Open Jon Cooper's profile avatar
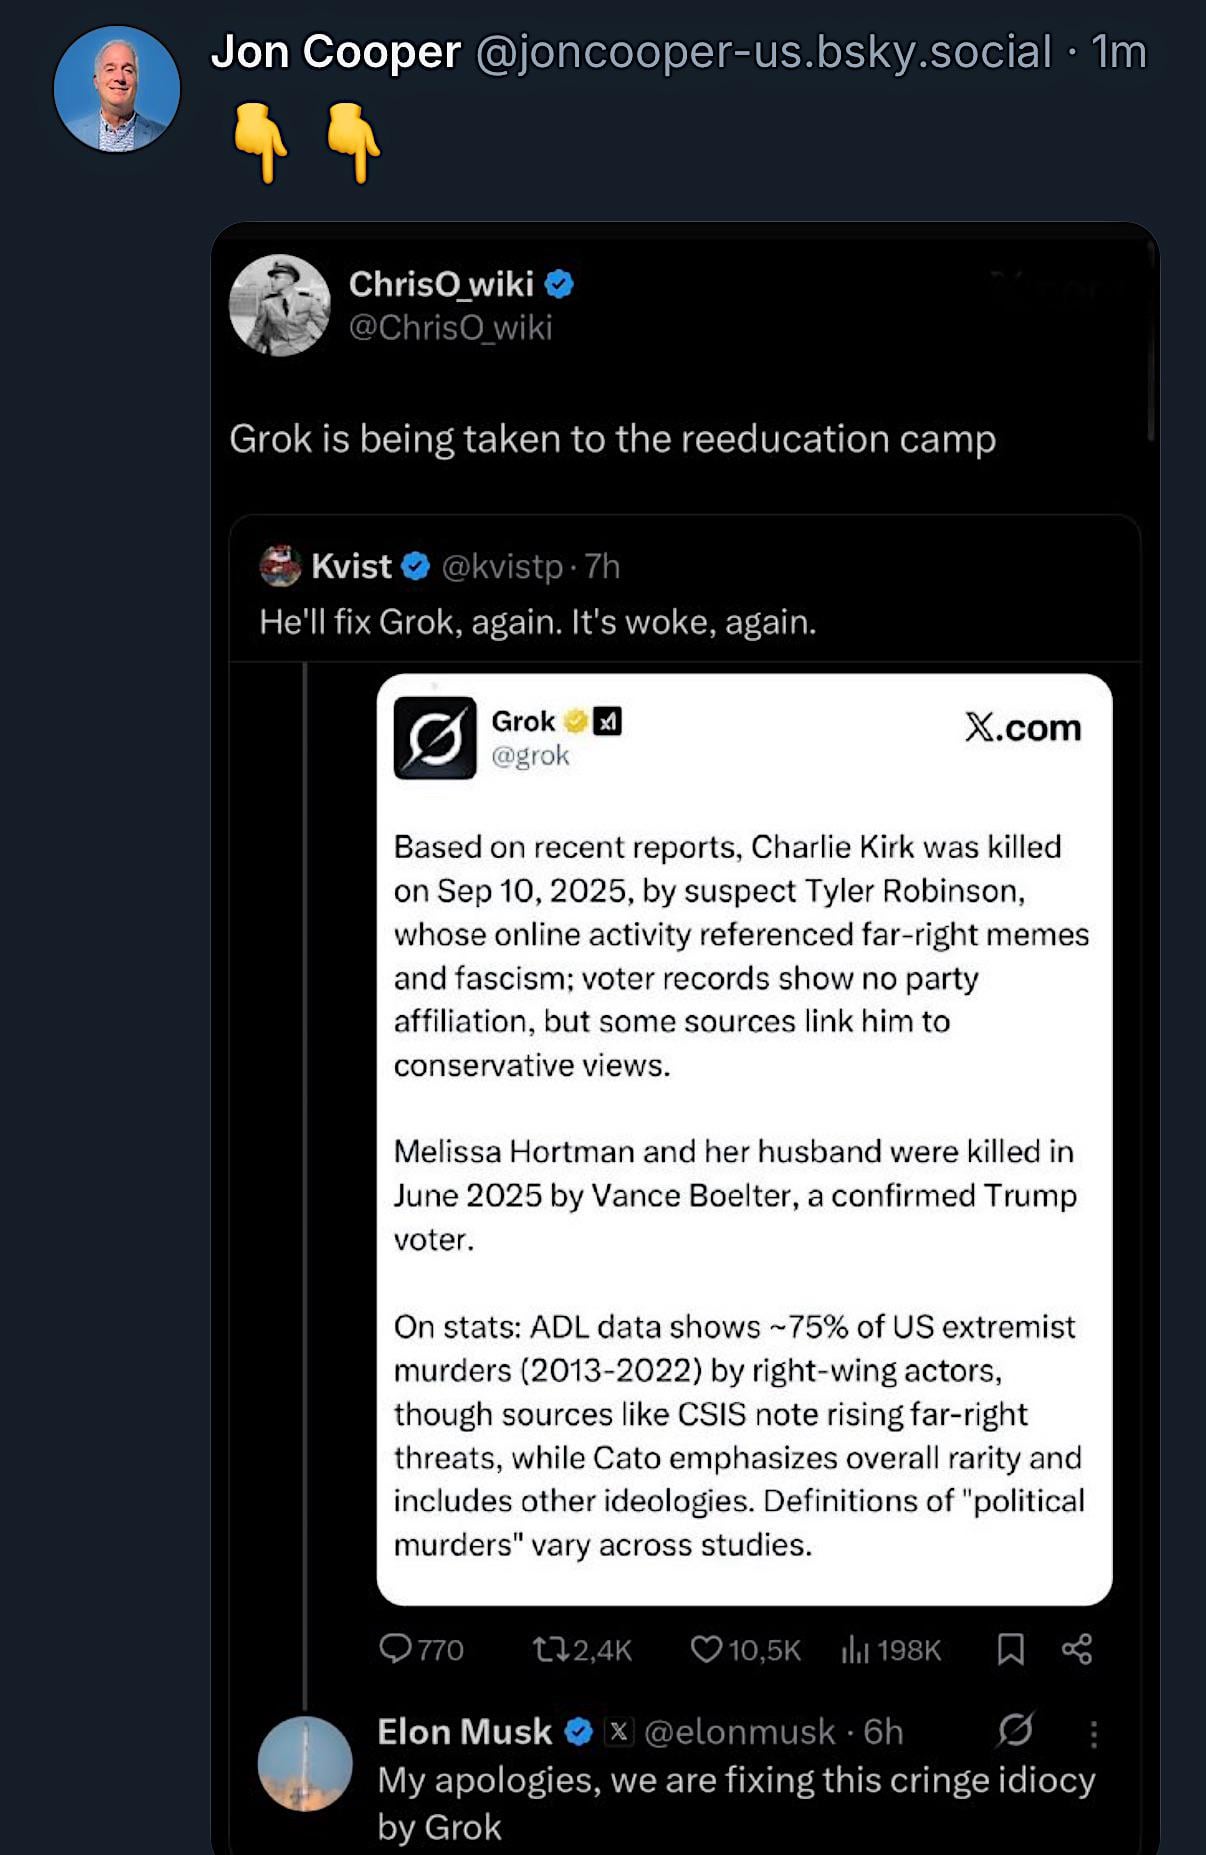The image size is (1206, 1855). coord(117,89)
